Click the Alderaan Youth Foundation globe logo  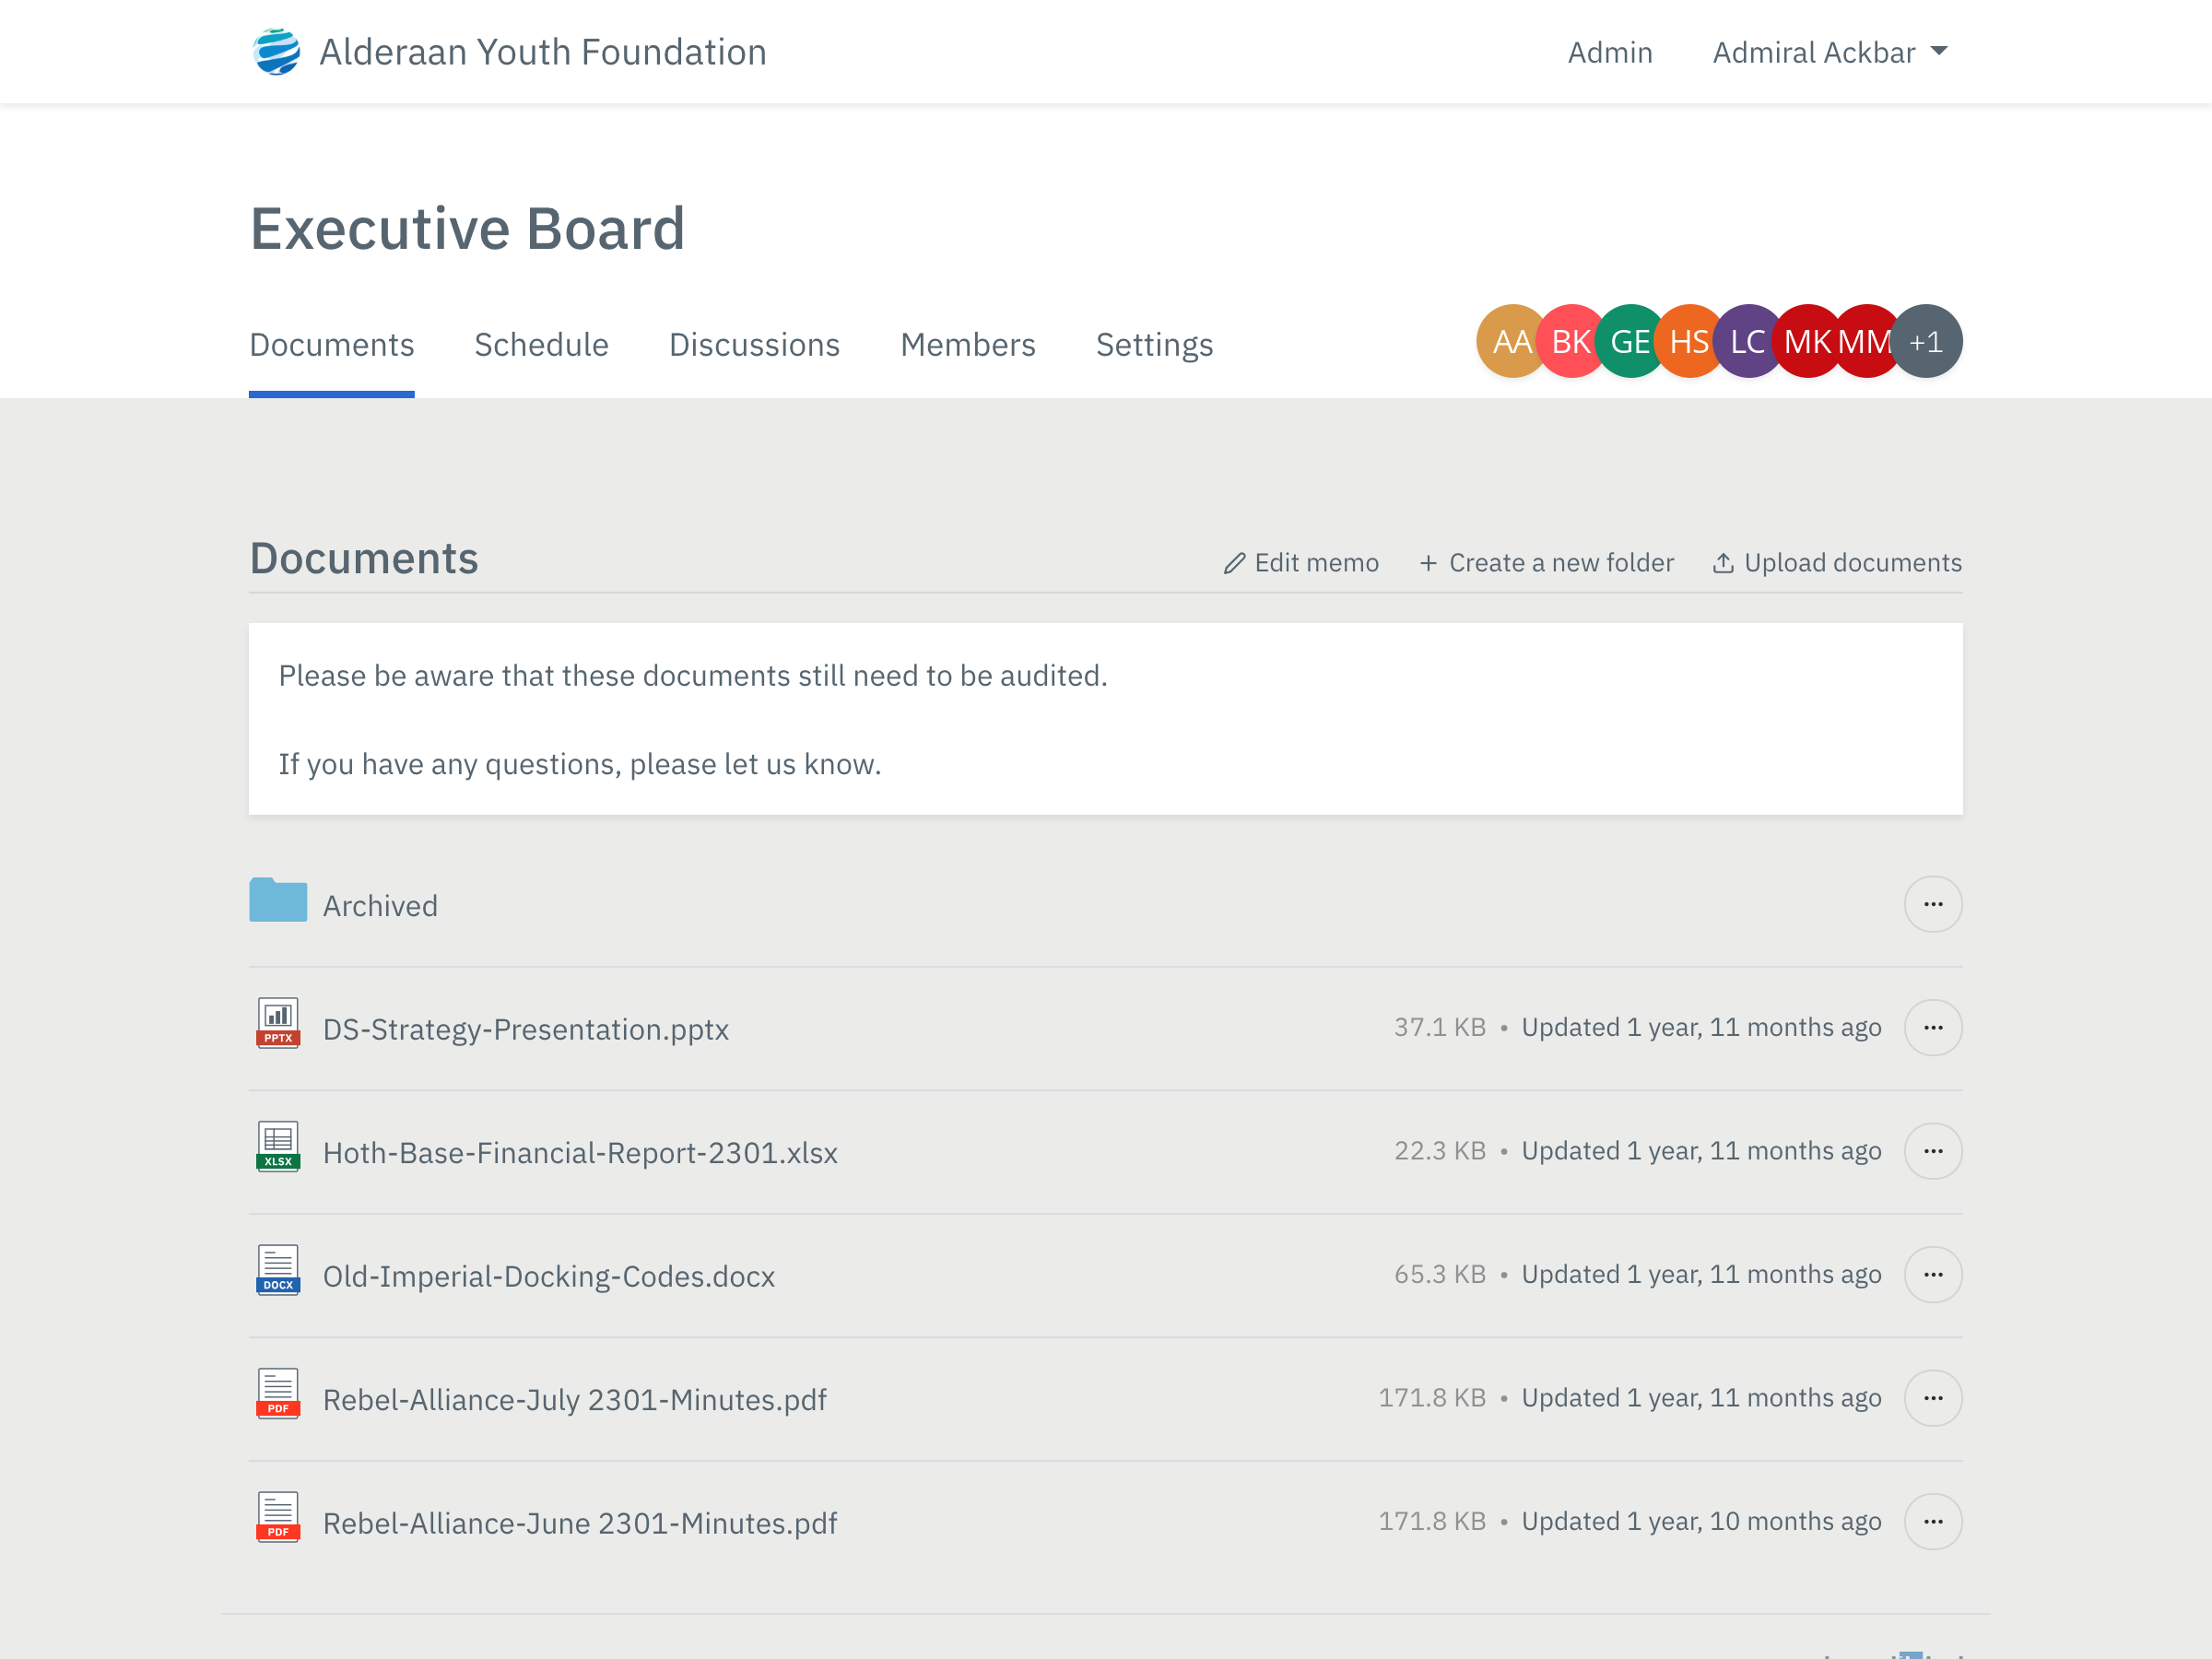277,52
